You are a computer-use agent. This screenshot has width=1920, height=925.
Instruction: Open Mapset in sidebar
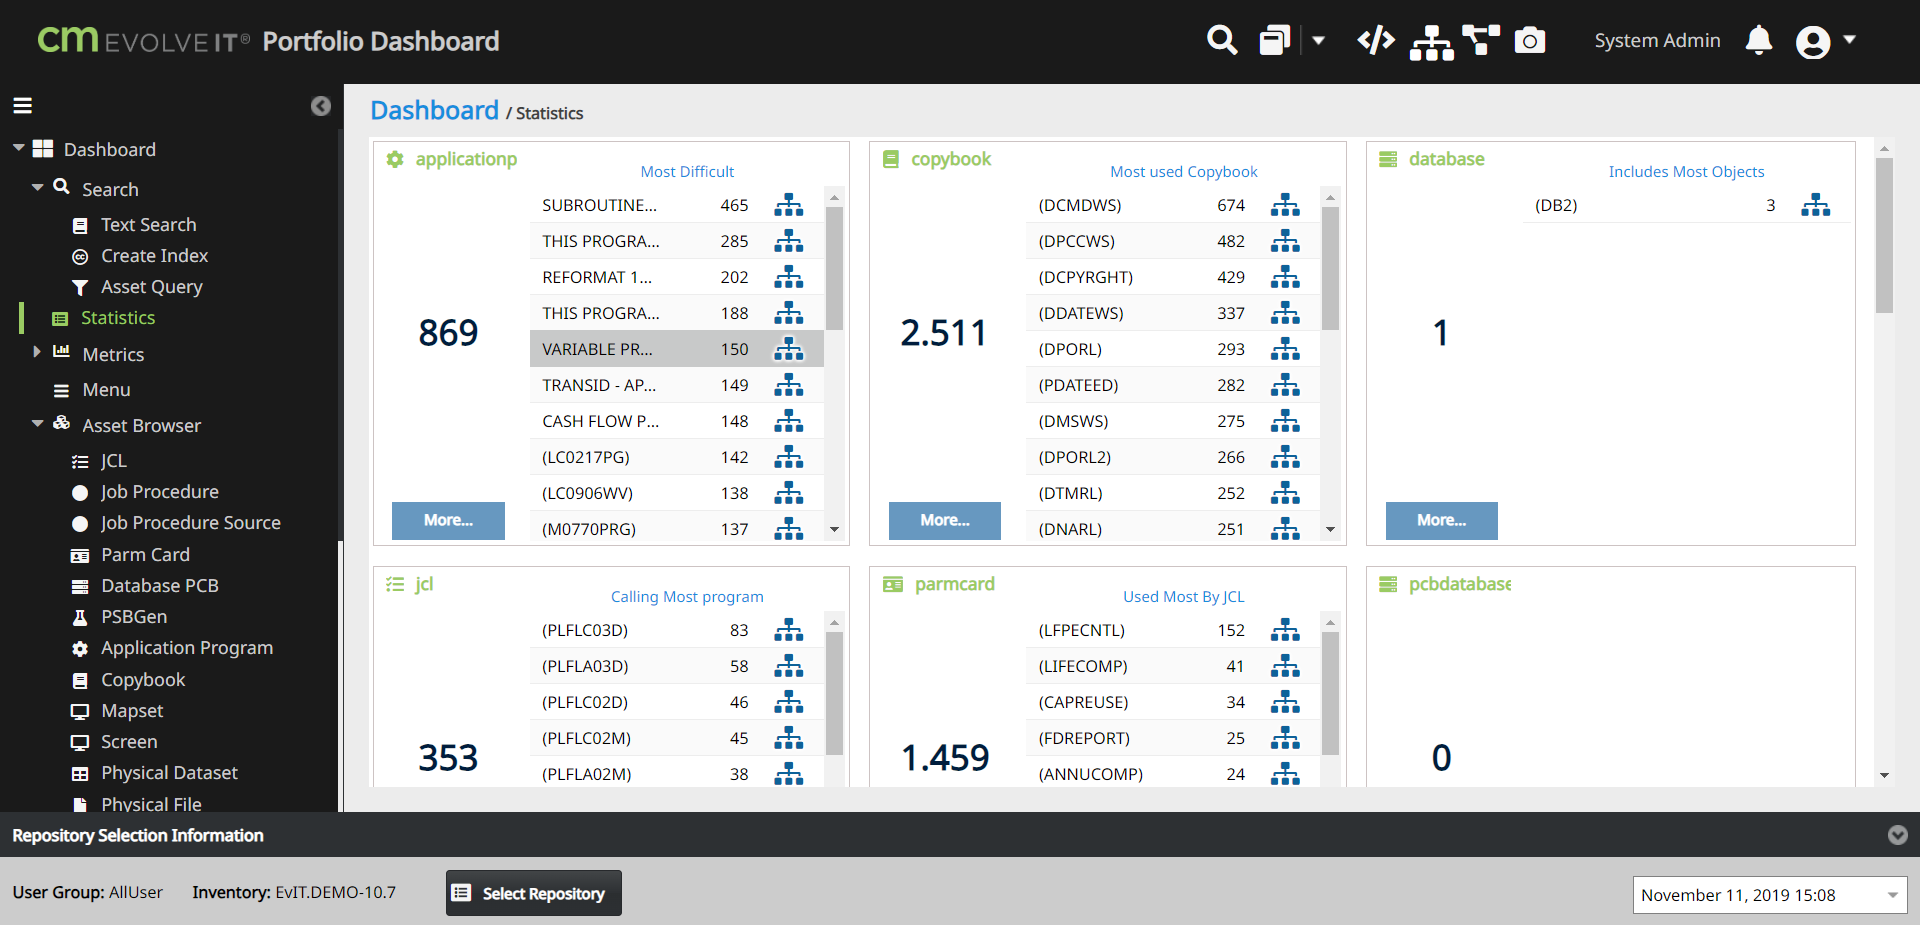coord(131,711)
